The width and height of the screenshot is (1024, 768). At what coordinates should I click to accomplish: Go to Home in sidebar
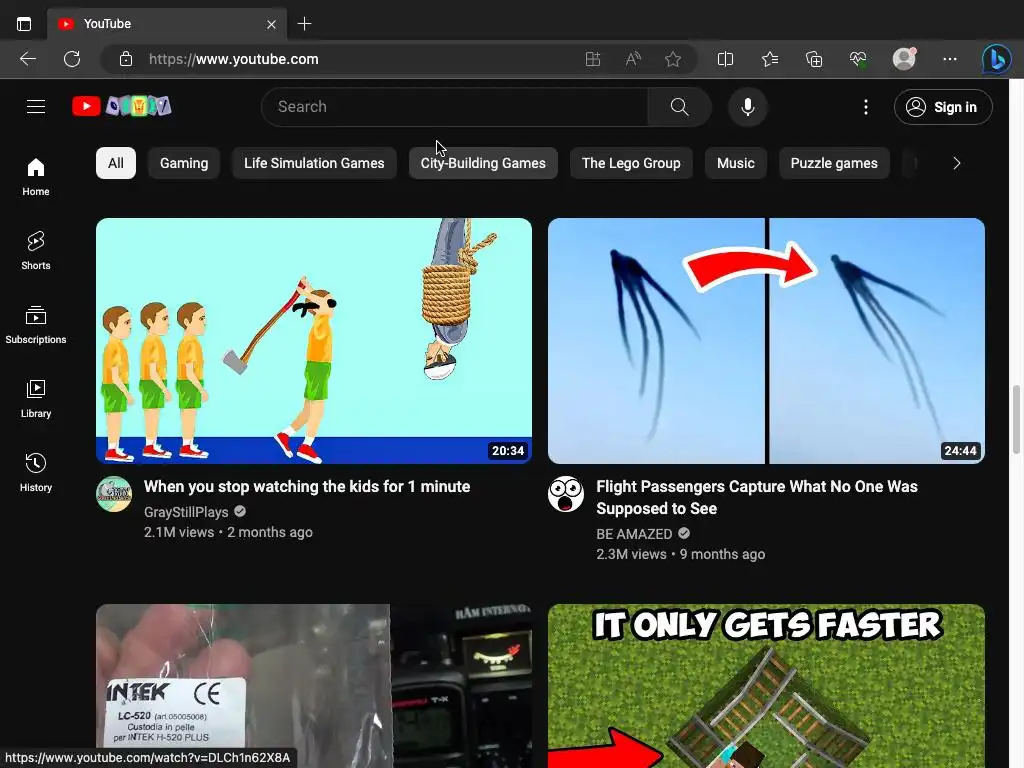point(36,177)
